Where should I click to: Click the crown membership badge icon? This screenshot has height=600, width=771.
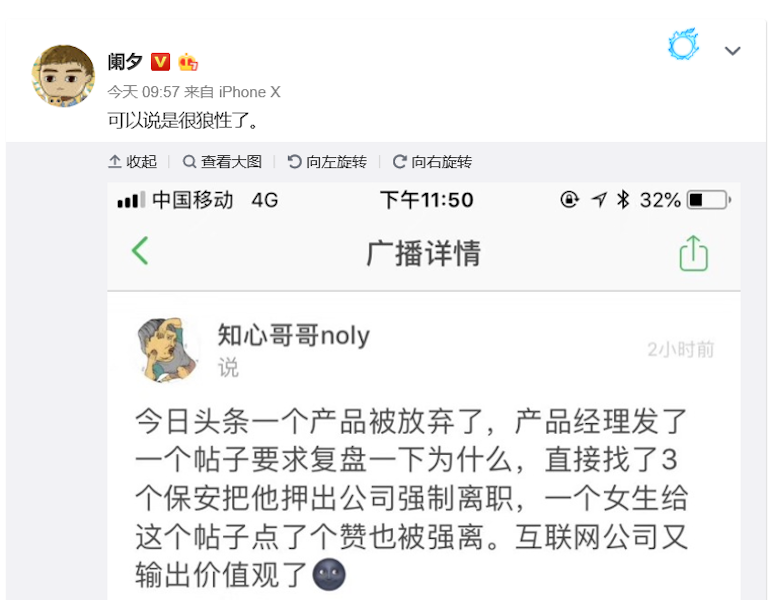click(x=188, y=62)
